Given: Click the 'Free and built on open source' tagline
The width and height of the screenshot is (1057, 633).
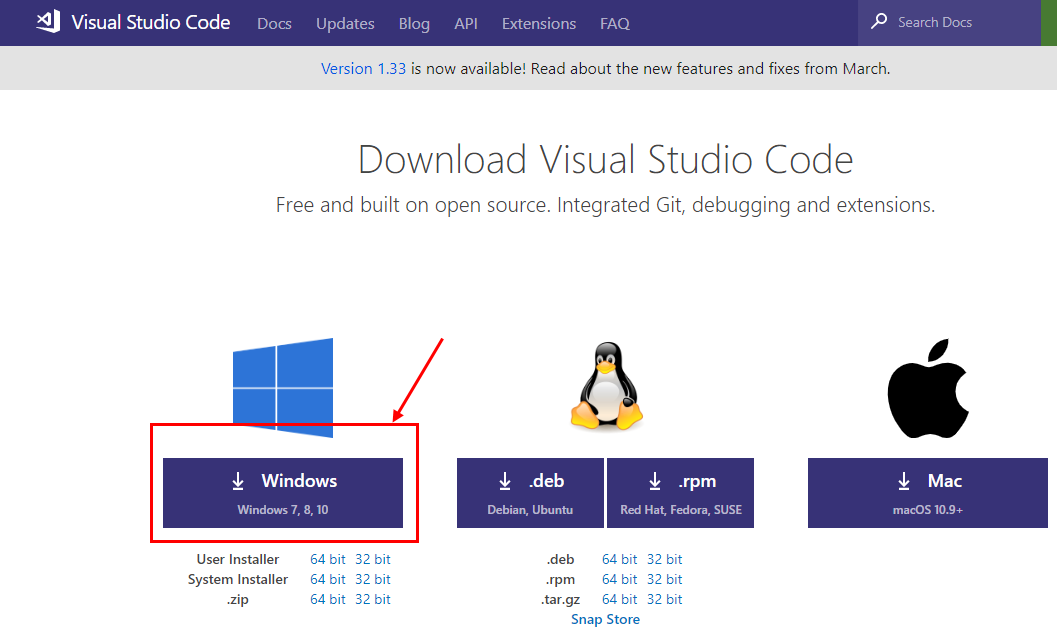Looking at the screenshot, I should pos(605,205).
